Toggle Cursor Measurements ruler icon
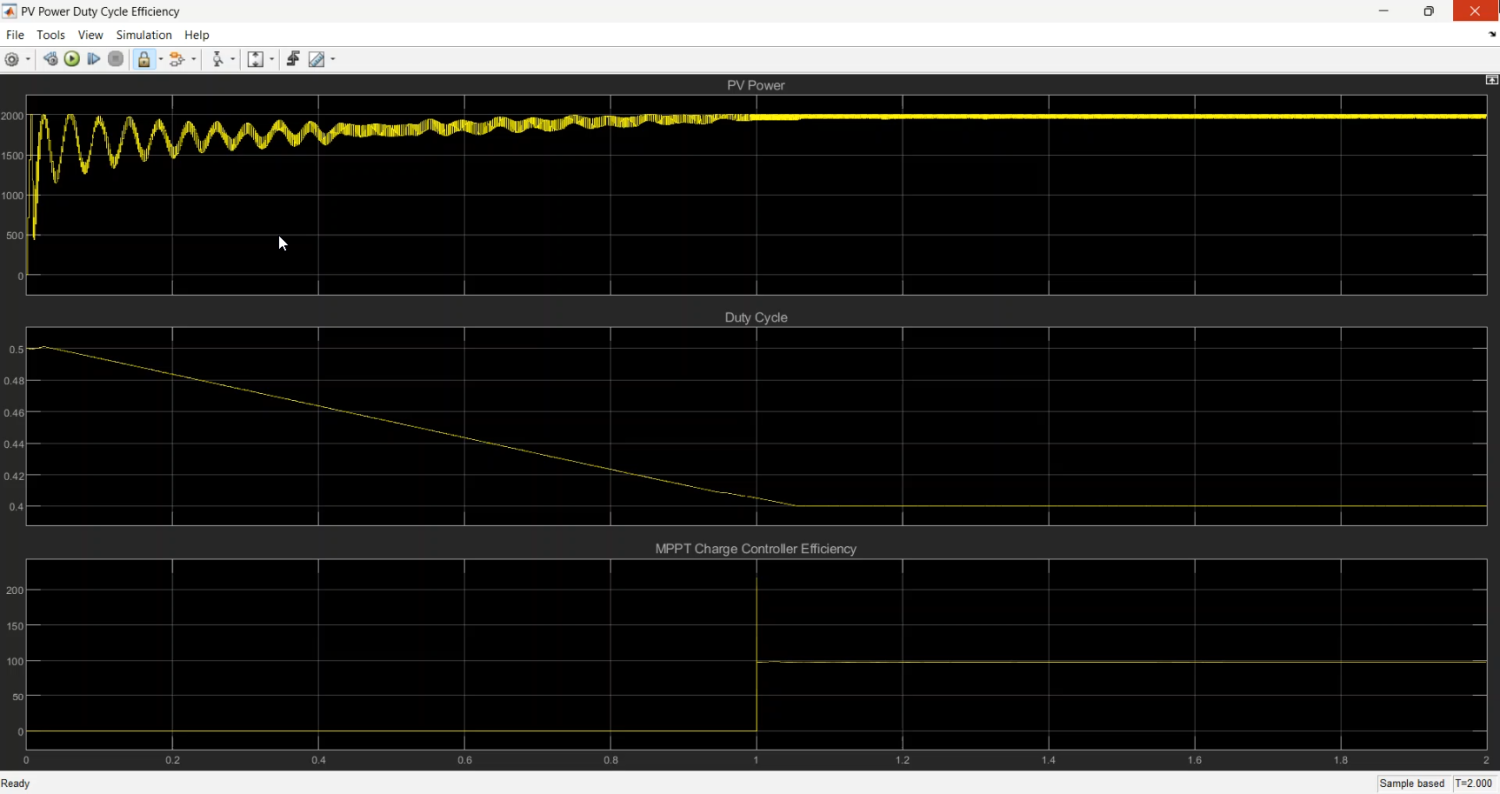This screenshot has width=1500, height=794. pyautogui.click(x=317, y=59)
